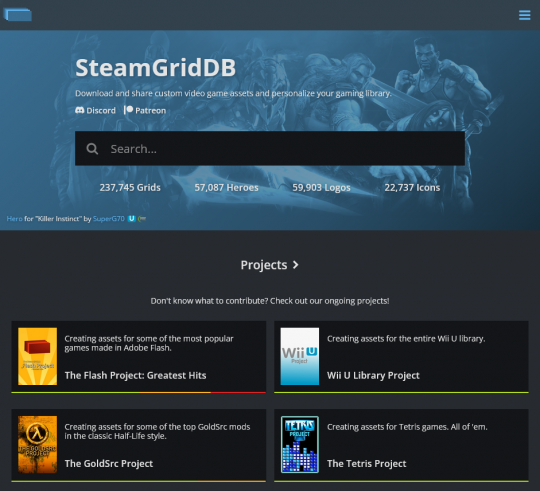
Task: Open the hamburger menu icon
Action: [525, 15]
